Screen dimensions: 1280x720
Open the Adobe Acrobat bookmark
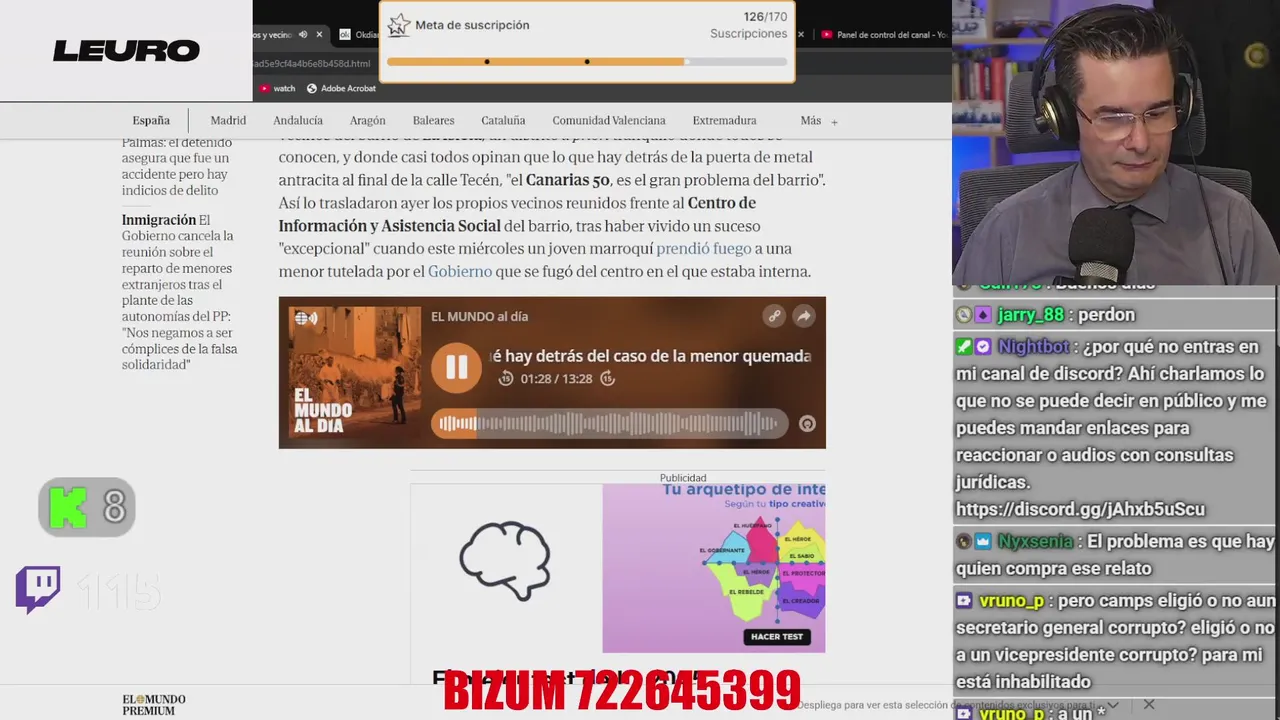341,88
